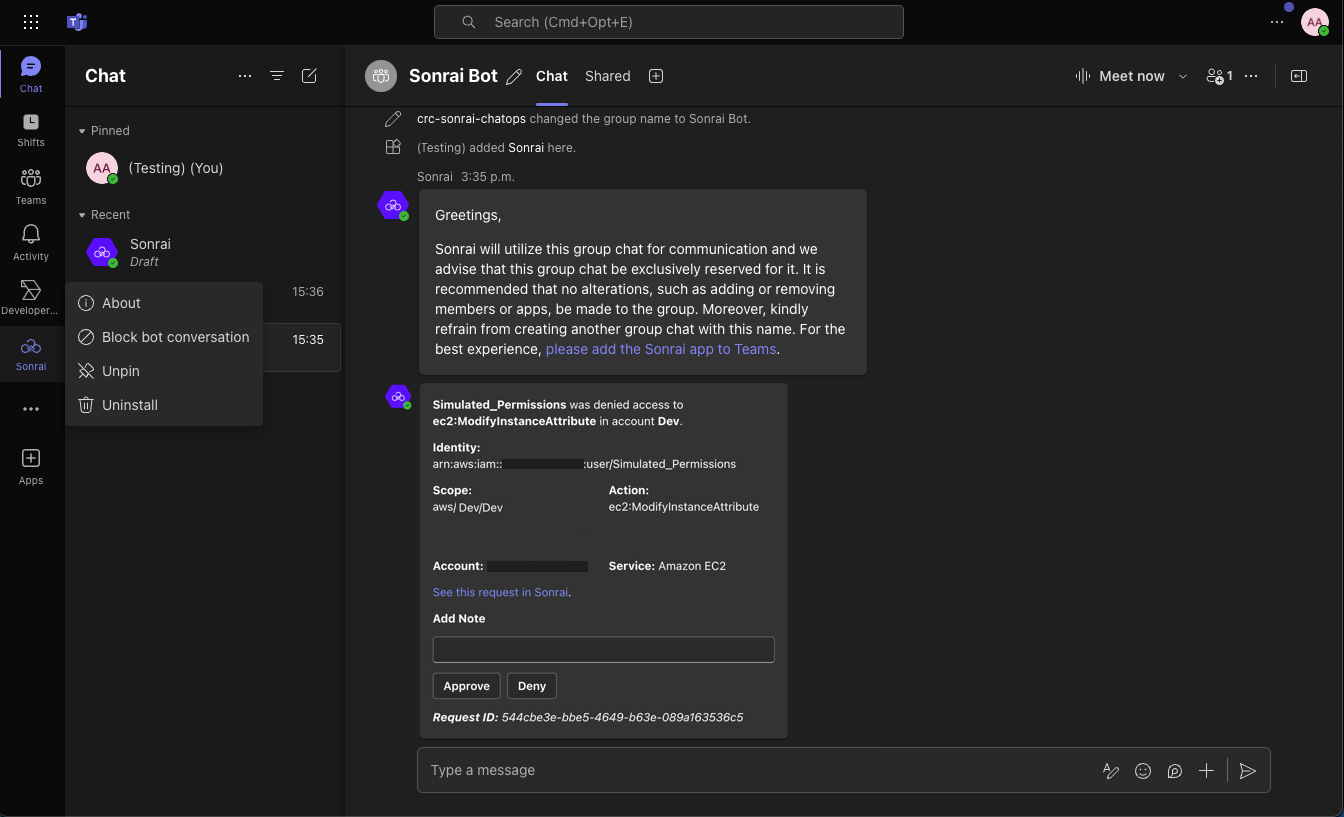
Task: Open the app launcher grid icon
Action: (x=31, y=22)
